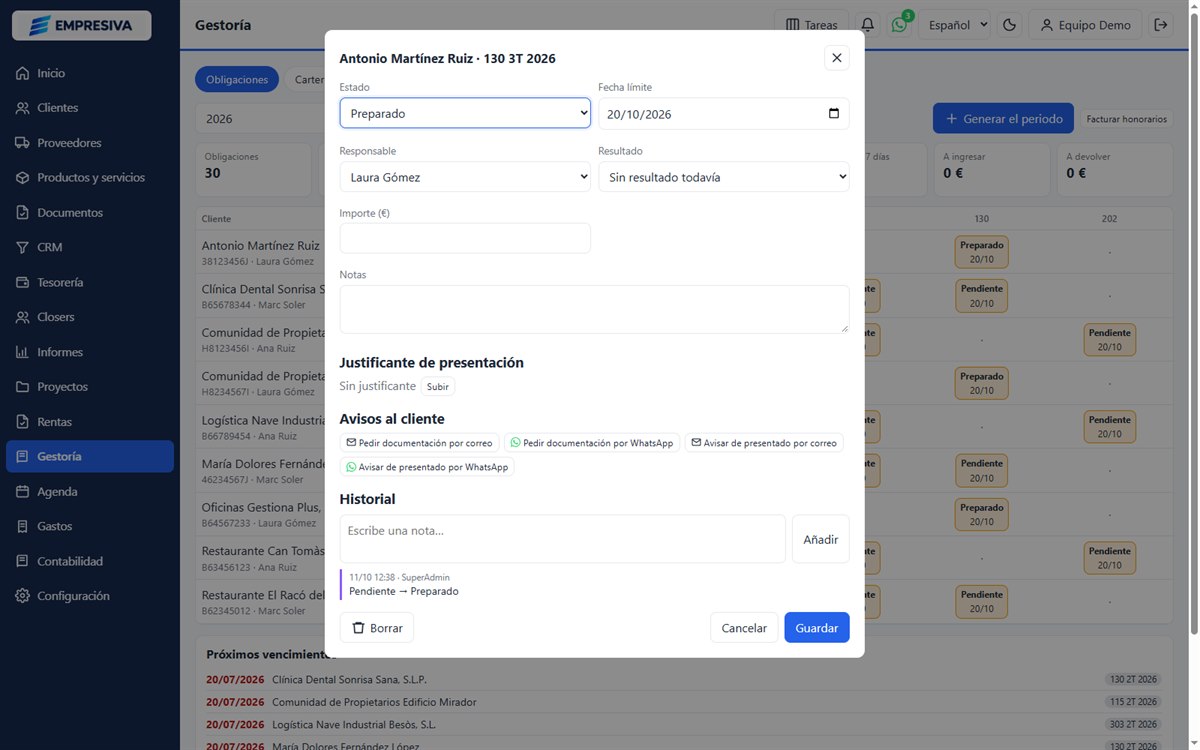The width and height of the screenshot is (1200, 750).
Task: Click the Configuración gear icon
Action: tap(22, 596)
